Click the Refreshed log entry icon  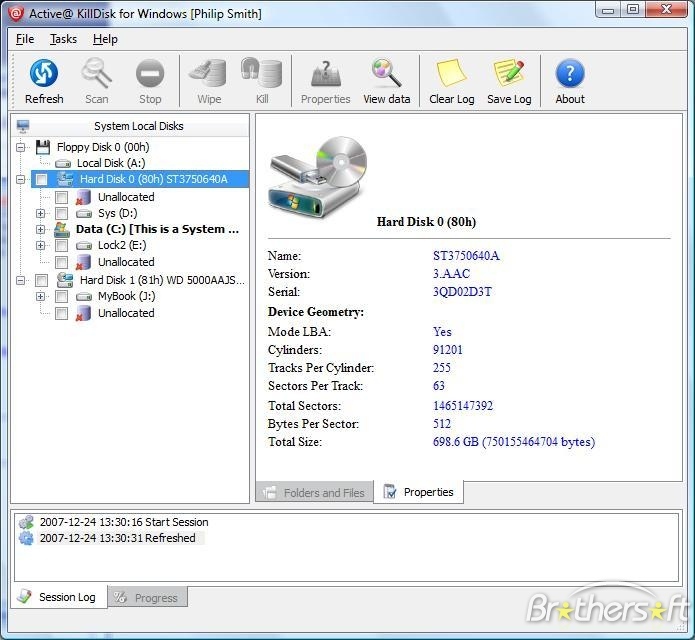26,538
